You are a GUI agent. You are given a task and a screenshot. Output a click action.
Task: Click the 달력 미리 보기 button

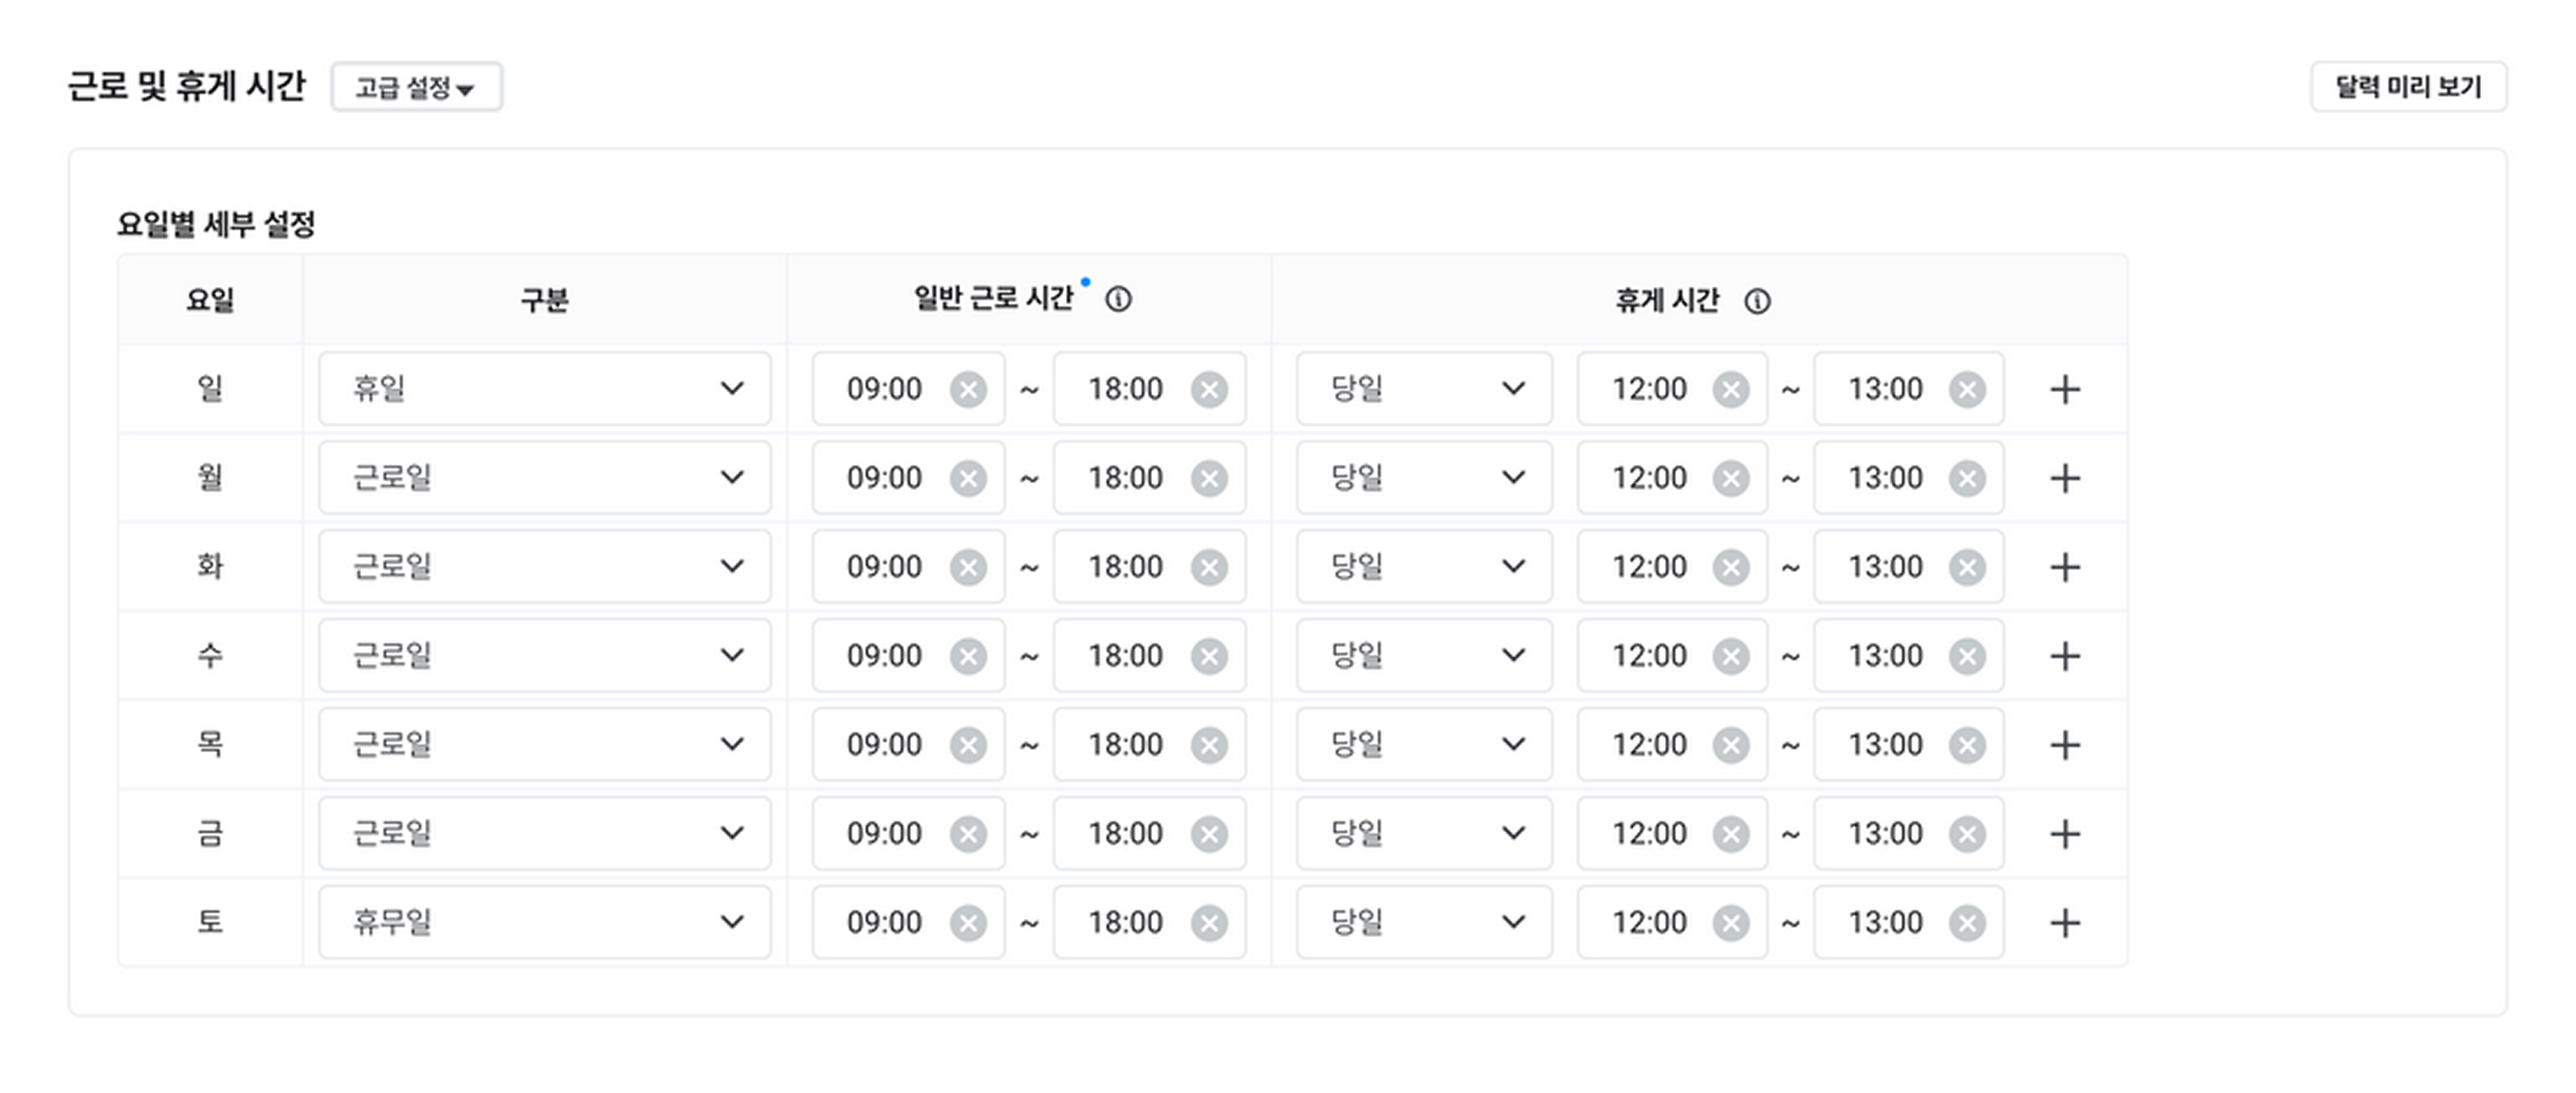(2408, 87)
